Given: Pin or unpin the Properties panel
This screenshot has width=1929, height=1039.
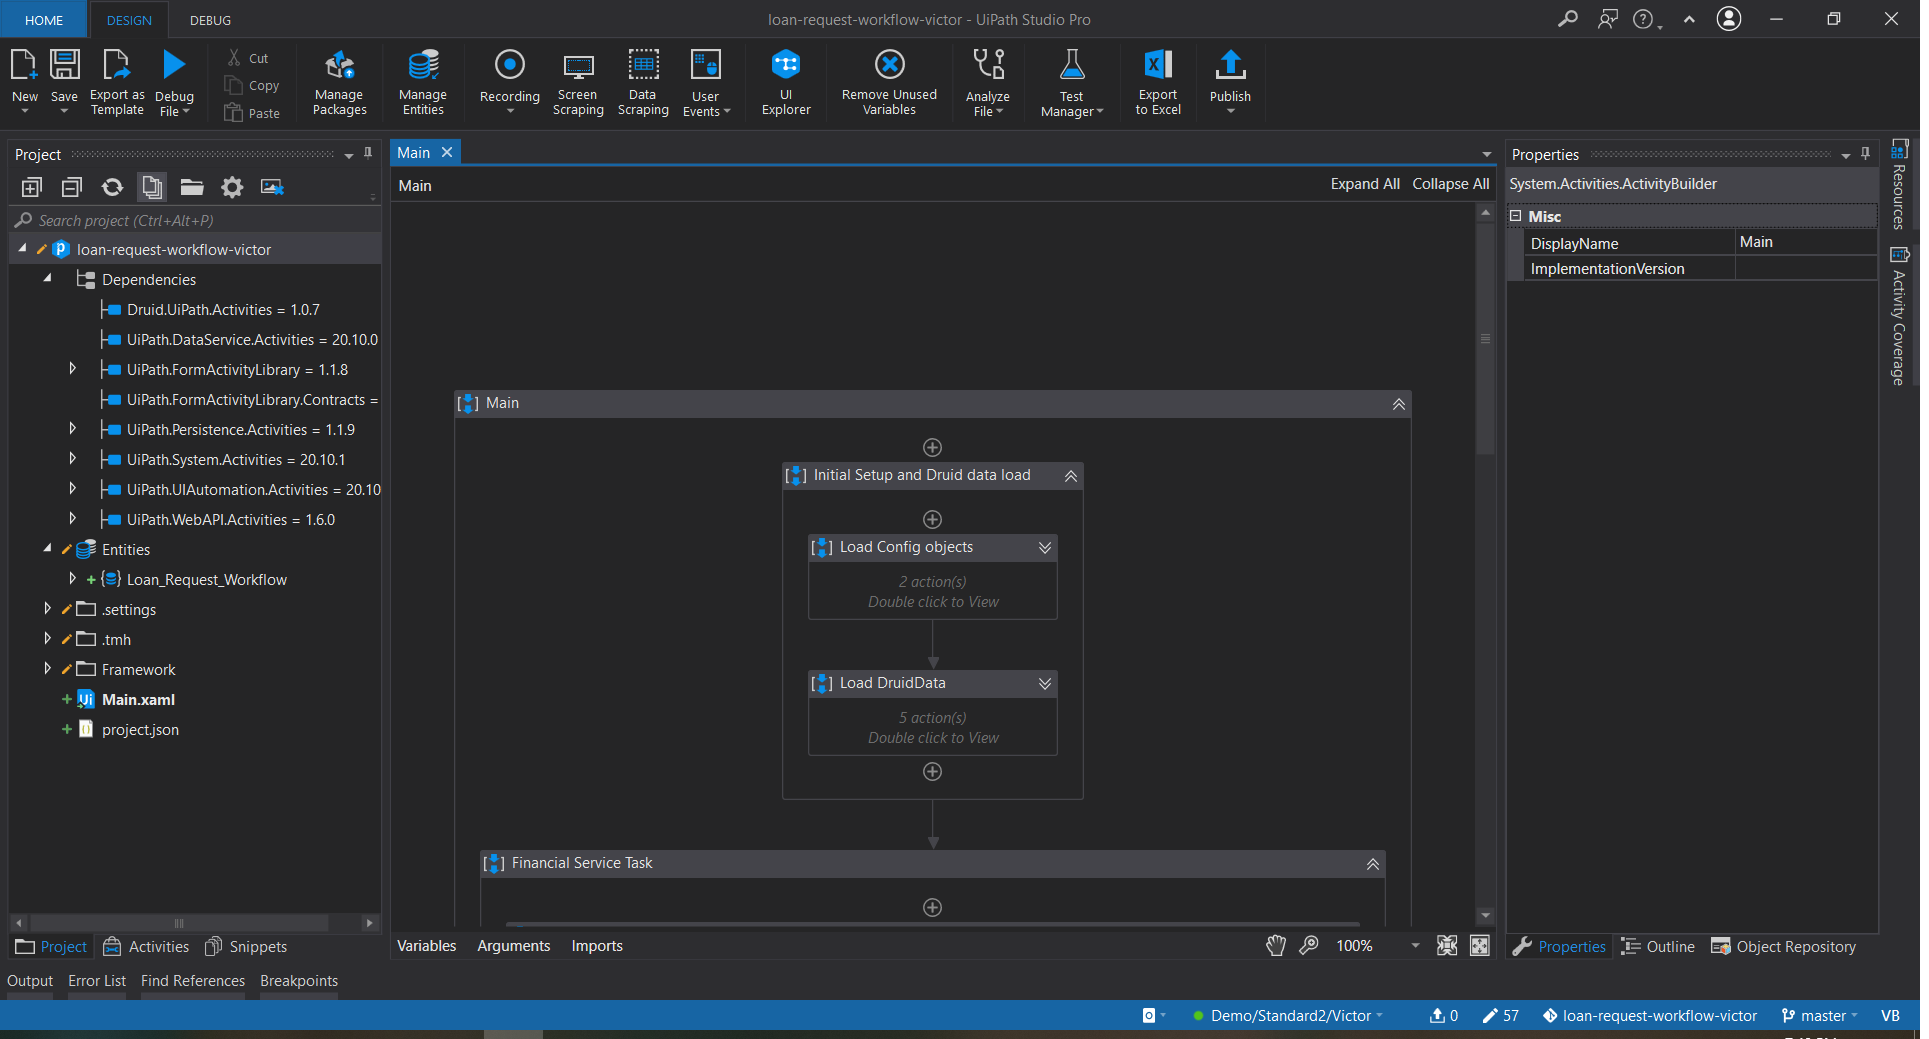Looking at the screenshot, I should pos(1865,153).
